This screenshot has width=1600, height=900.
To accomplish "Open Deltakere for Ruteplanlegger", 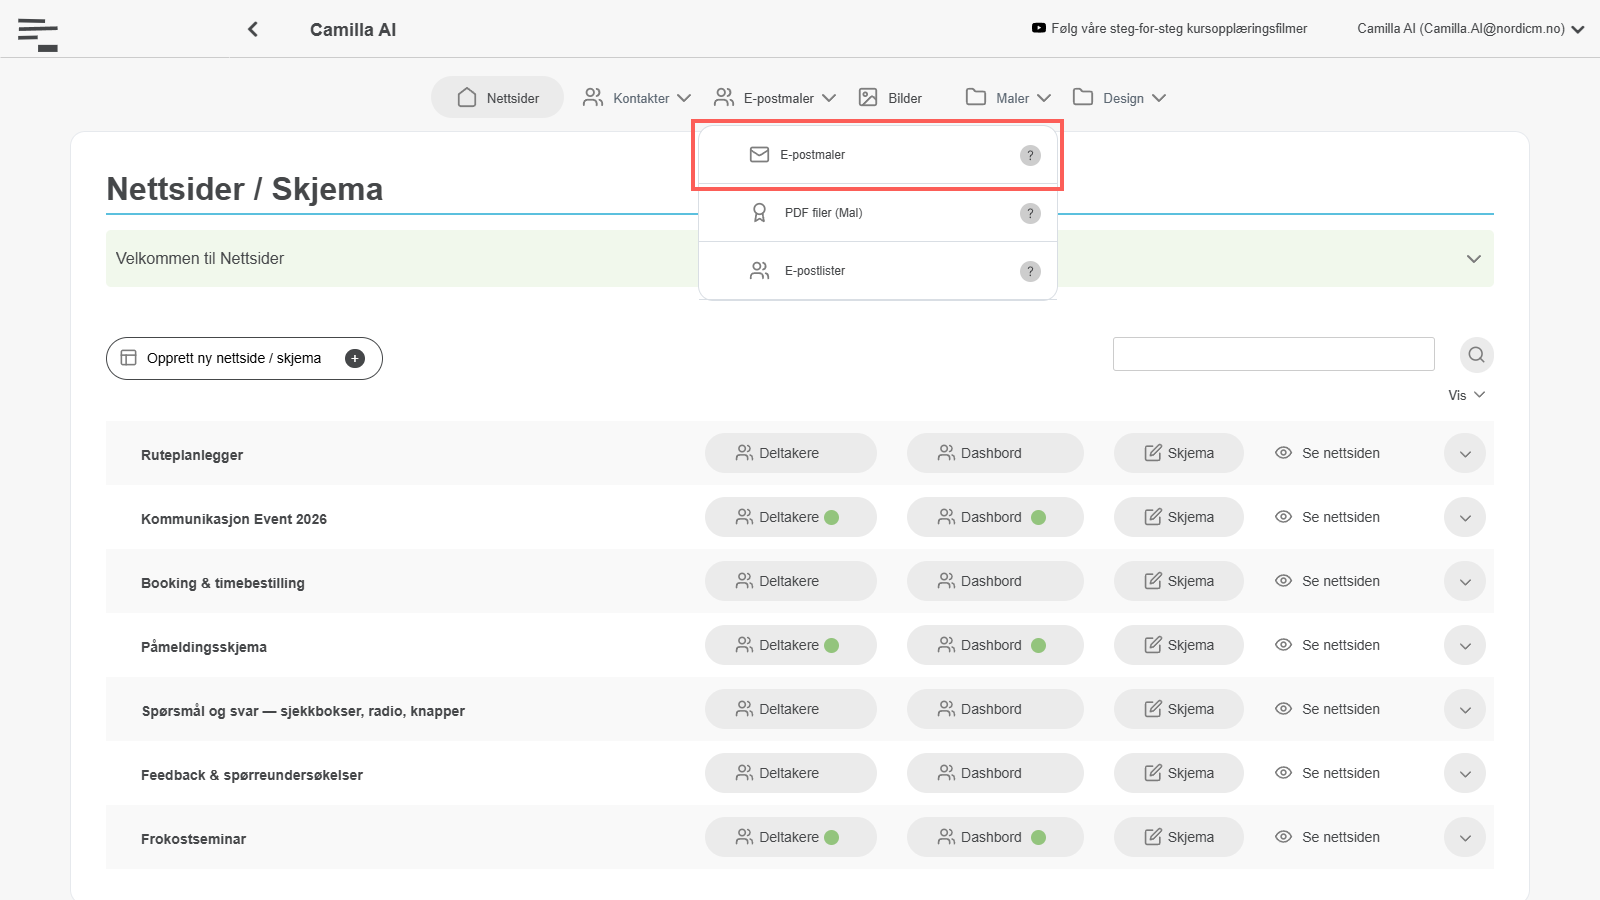I will point(790,453).
